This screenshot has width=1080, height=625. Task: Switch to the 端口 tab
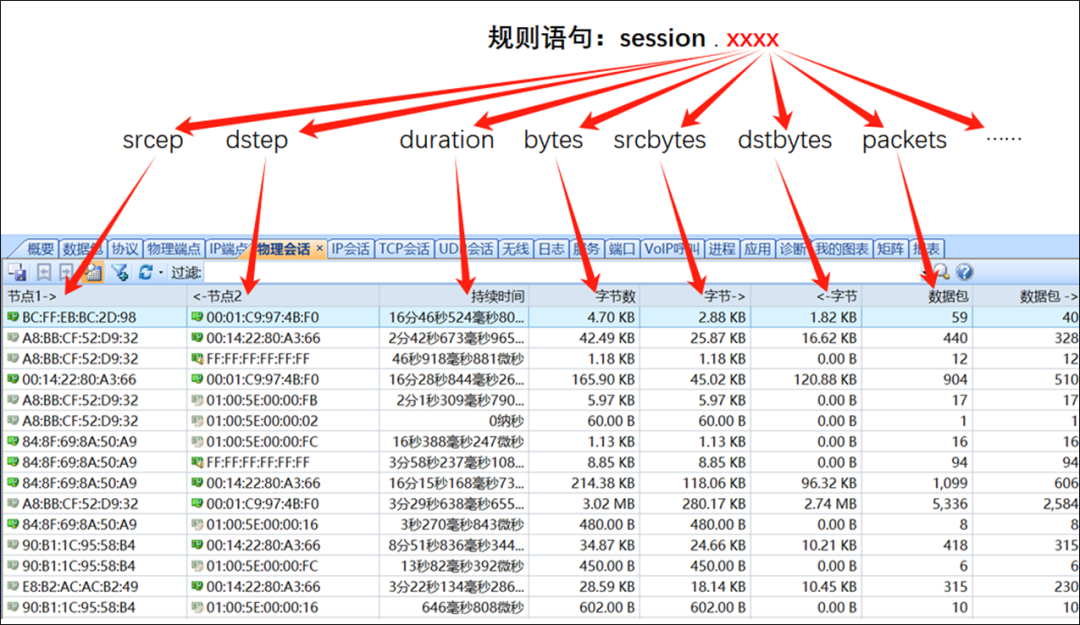point(623,249)
